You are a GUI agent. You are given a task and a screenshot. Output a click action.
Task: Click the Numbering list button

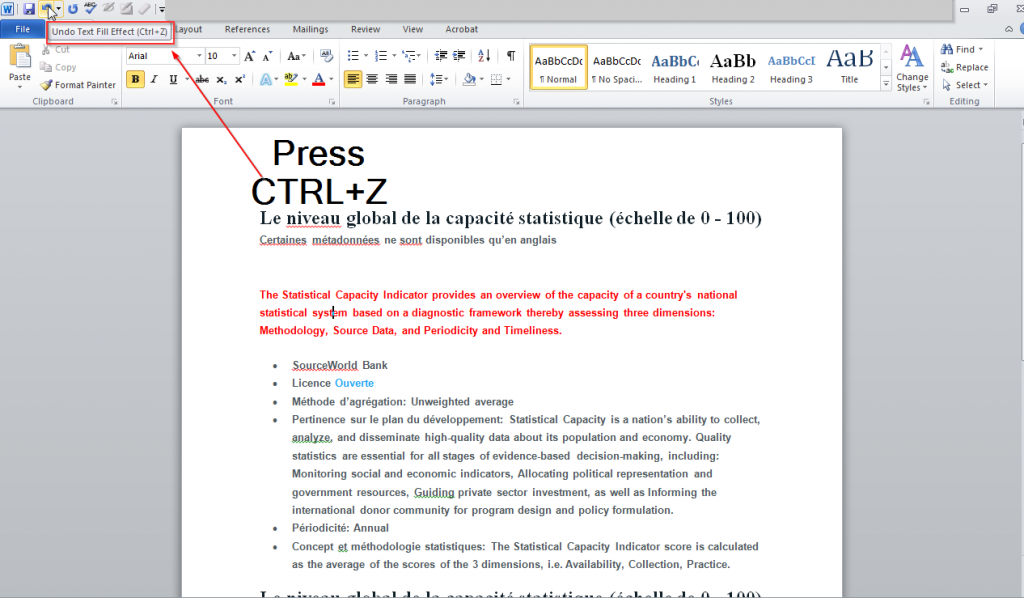click(x=381, y=56)
